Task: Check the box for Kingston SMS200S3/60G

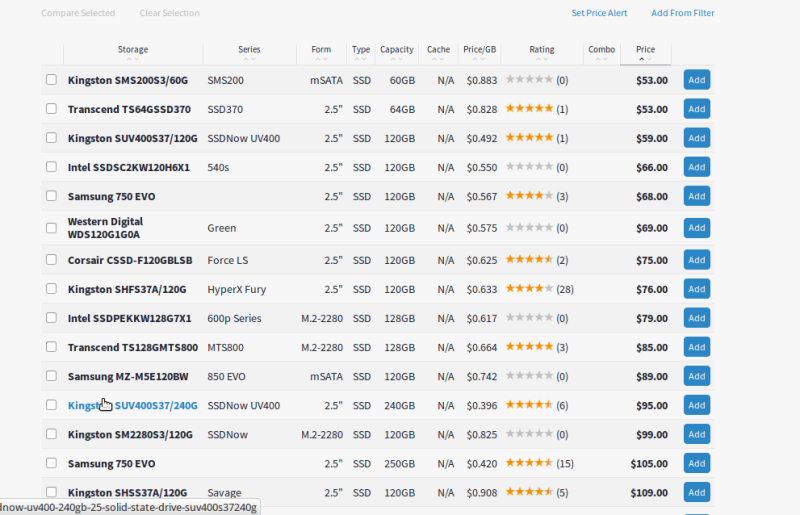Action: click(x=51, y=80)
